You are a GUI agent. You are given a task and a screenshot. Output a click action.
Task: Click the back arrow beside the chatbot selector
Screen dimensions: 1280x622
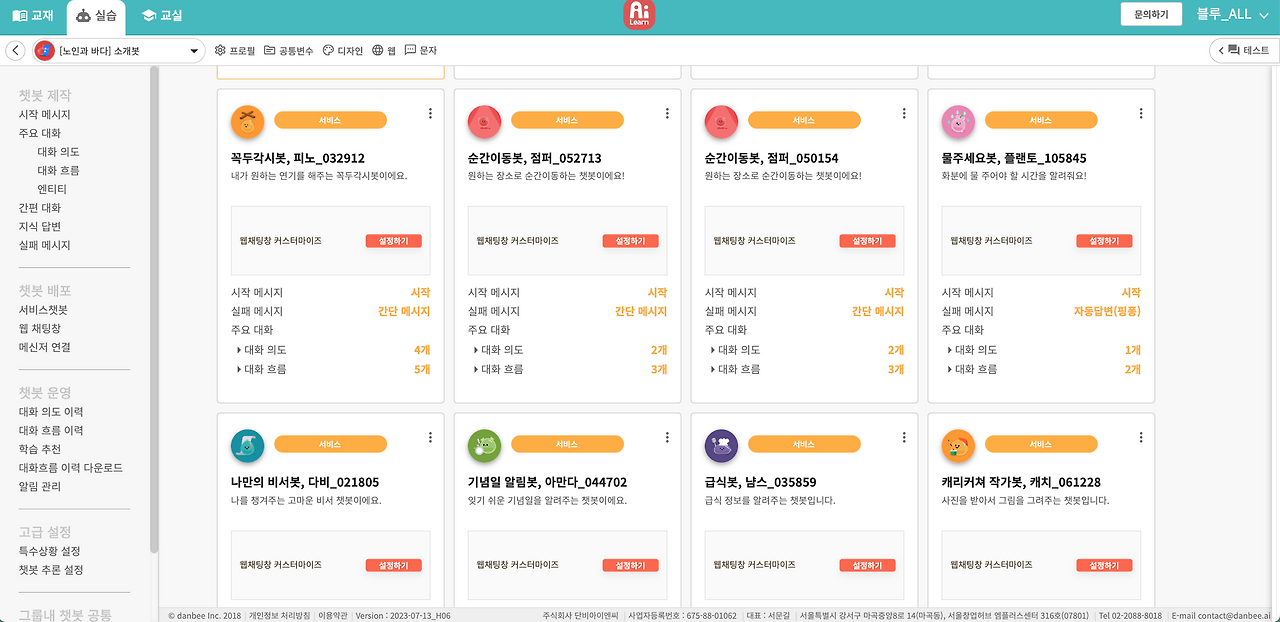tap(14, 49)
